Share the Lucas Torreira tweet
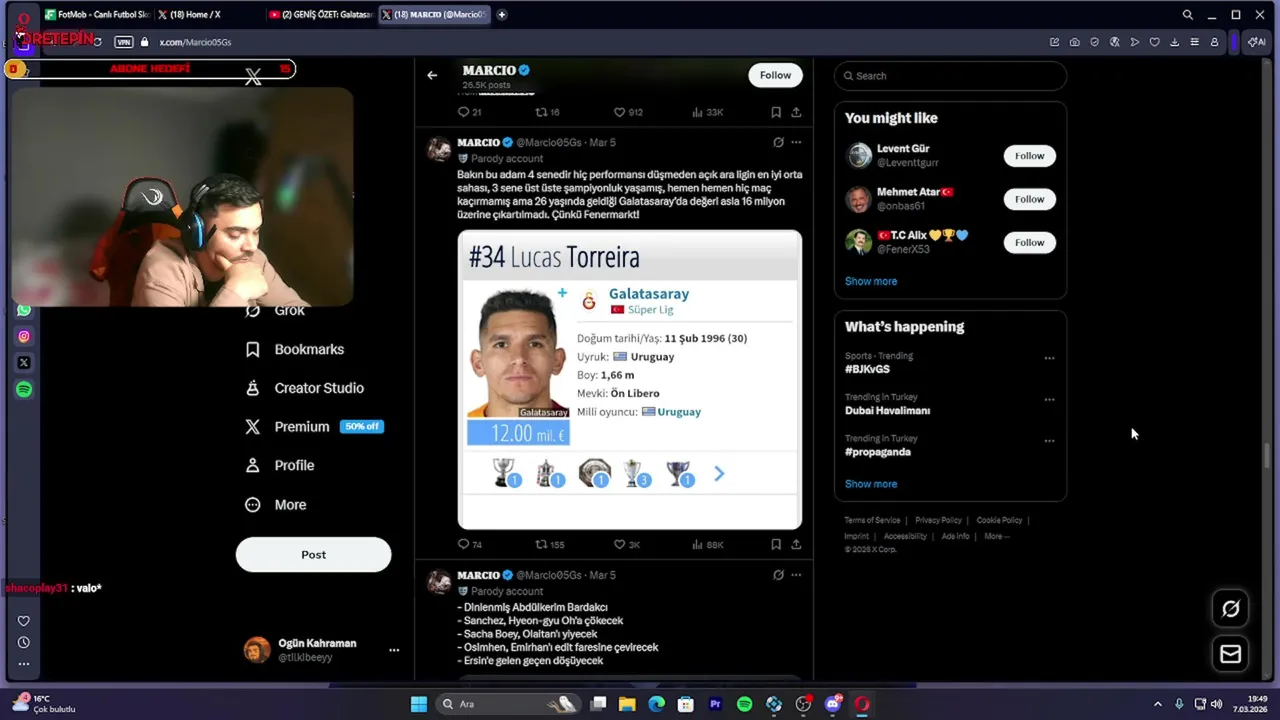Screen dimensions: 1280x720 point(796,545)
